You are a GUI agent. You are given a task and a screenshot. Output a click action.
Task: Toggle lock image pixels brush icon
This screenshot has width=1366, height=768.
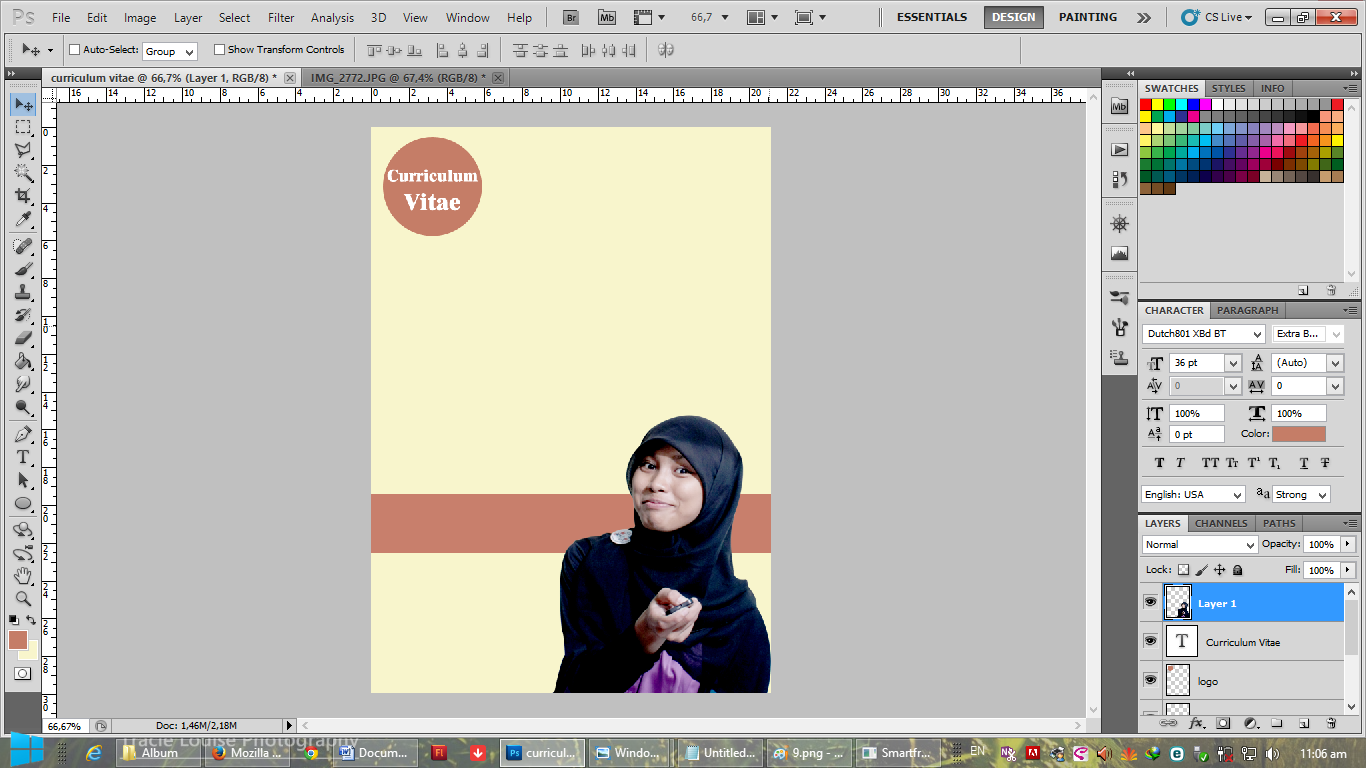pyautogui.click(x=1201, y=570)
